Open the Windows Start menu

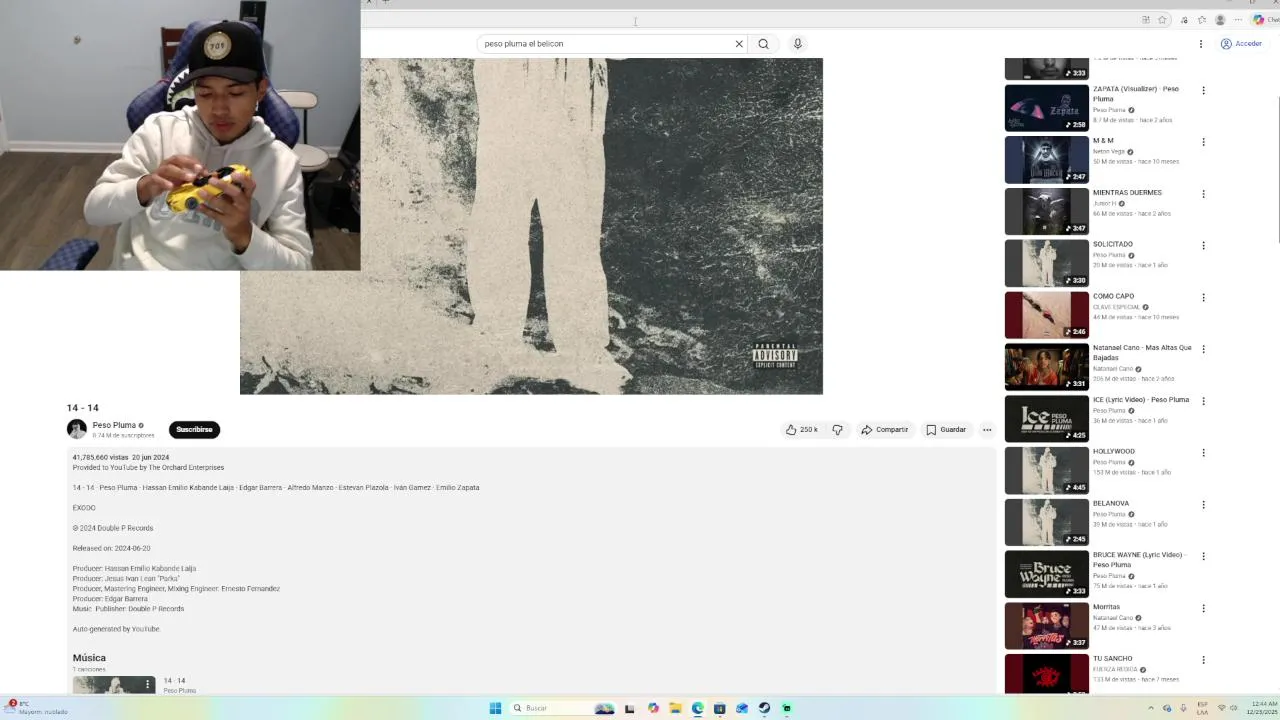(495, 708)
